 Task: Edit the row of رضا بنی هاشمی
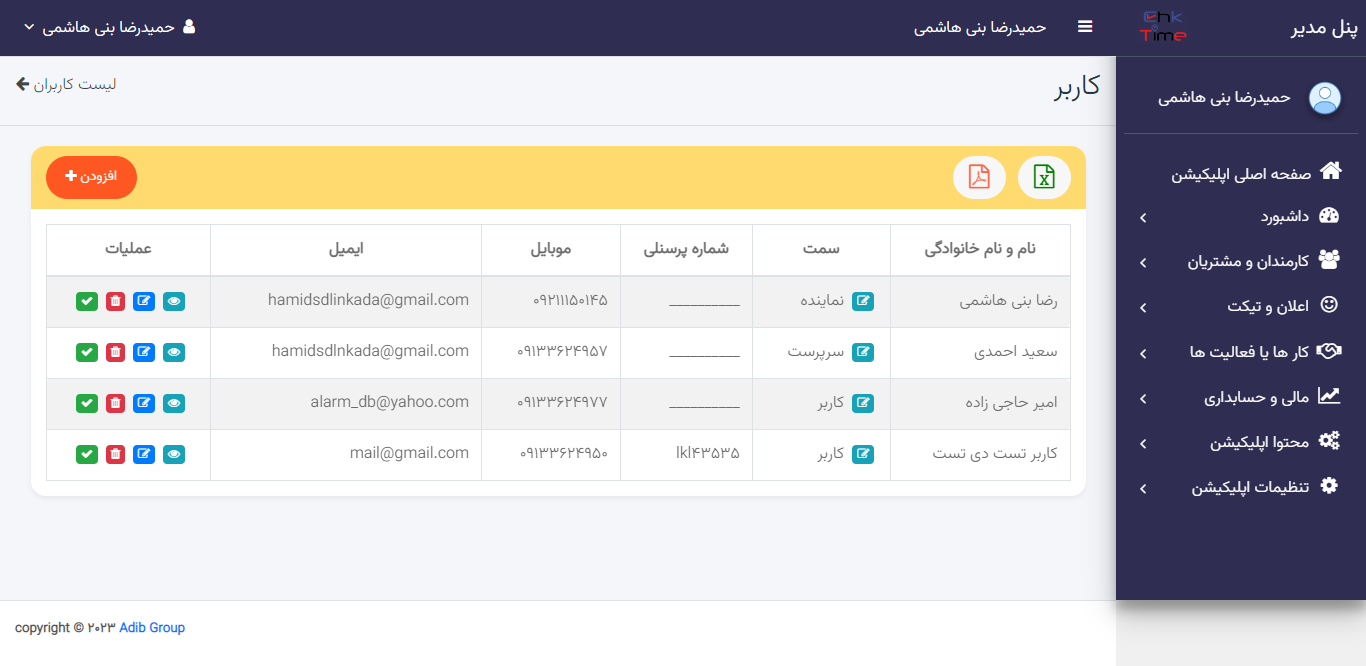[144, 301]
